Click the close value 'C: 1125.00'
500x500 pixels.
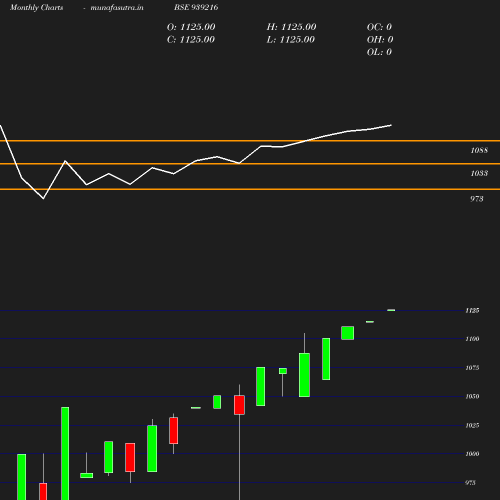(x=191, y=40)
